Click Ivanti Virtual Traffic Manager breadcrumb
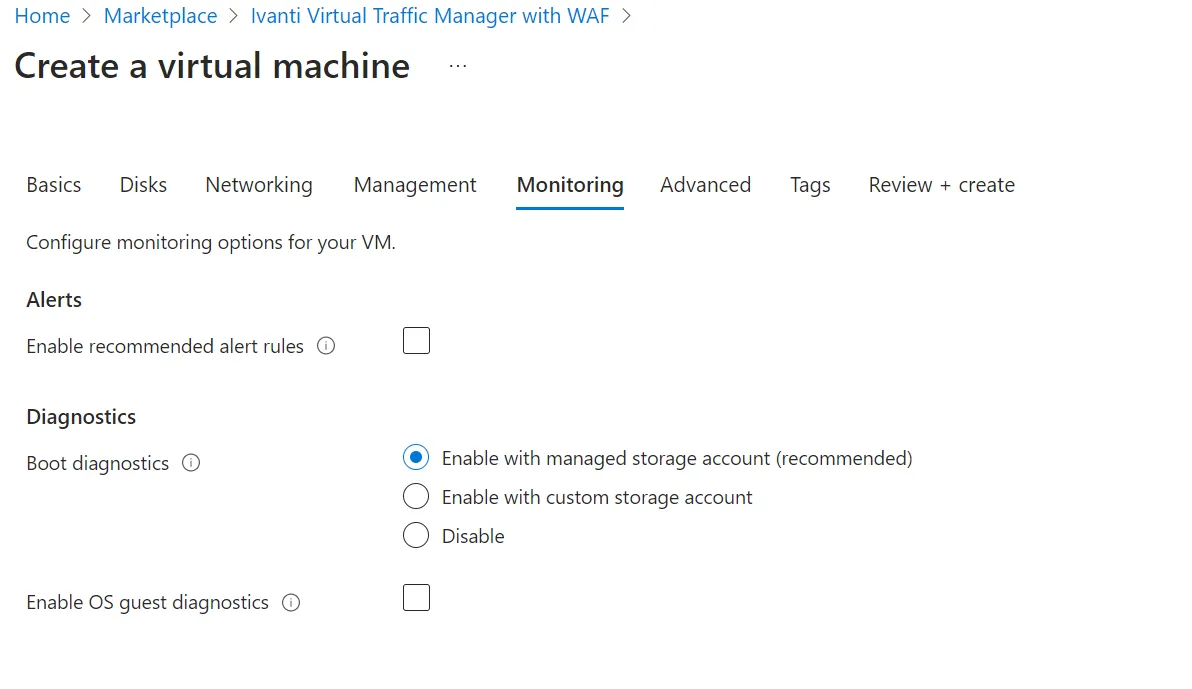The height and width of the screenshot is (689, 1192). coord(430,16)
